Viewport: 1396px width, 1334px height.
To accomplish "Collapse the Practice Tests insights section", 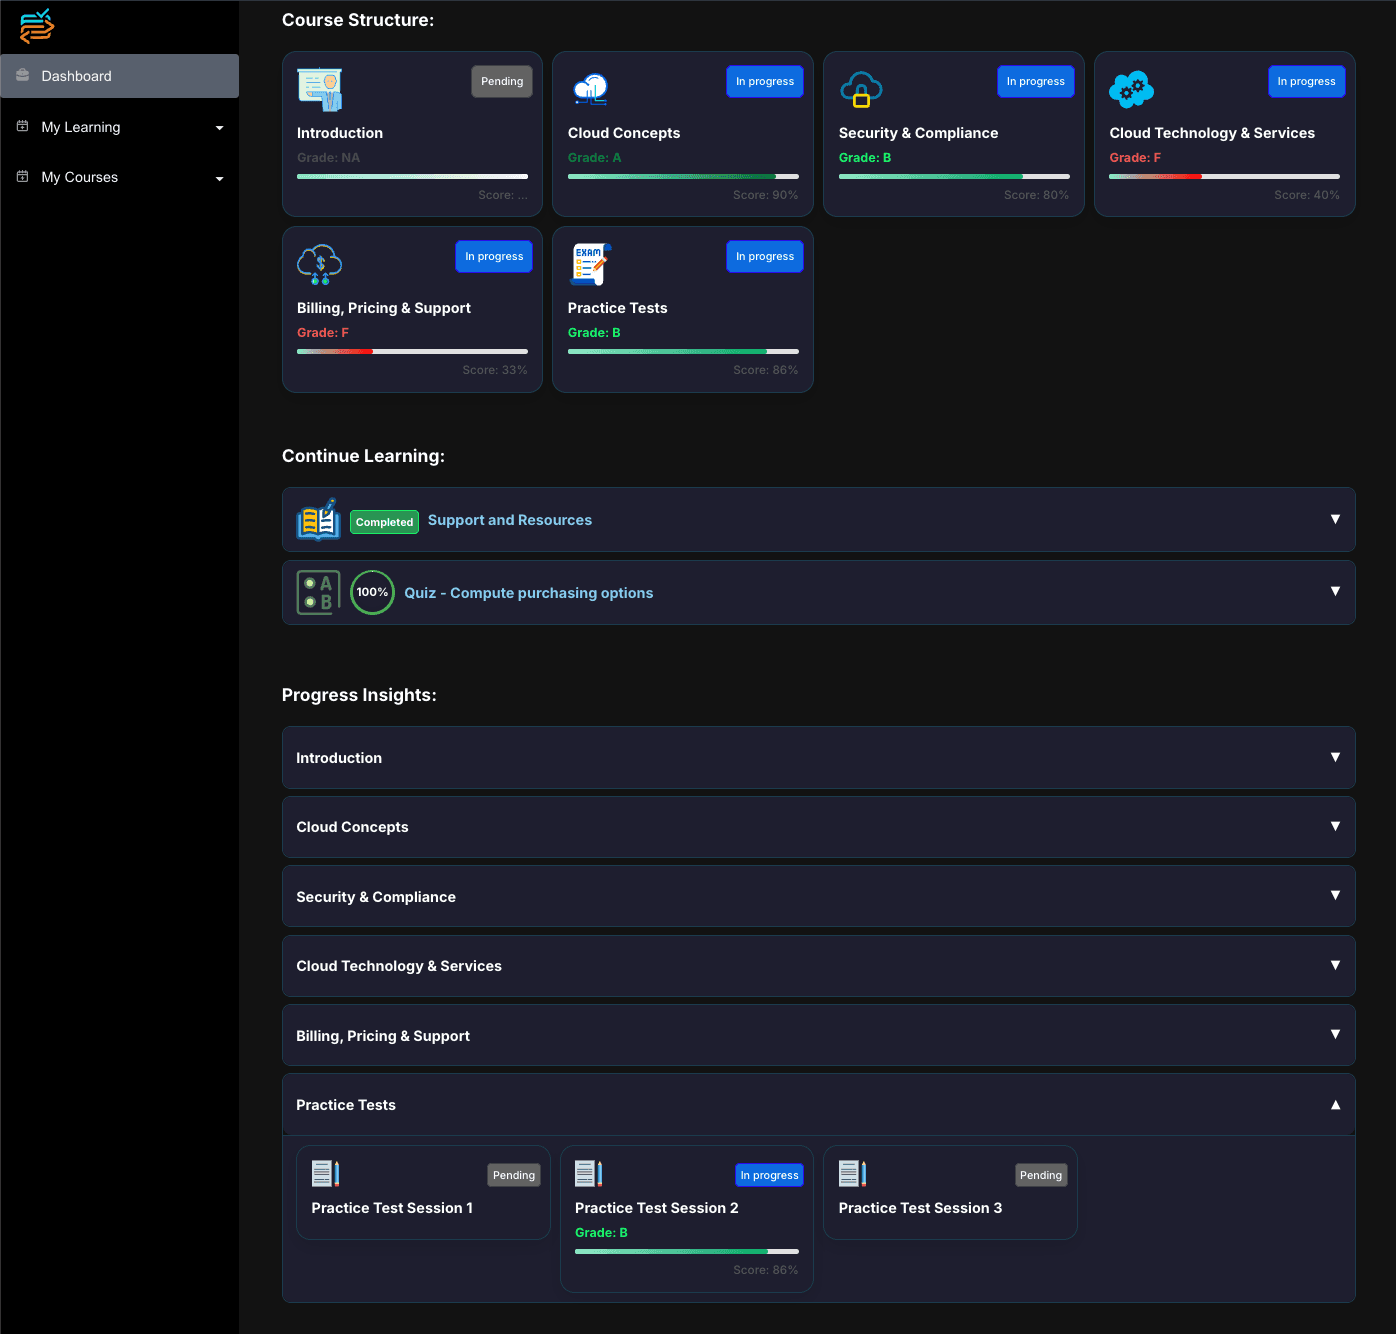I will point(1335,1104).
